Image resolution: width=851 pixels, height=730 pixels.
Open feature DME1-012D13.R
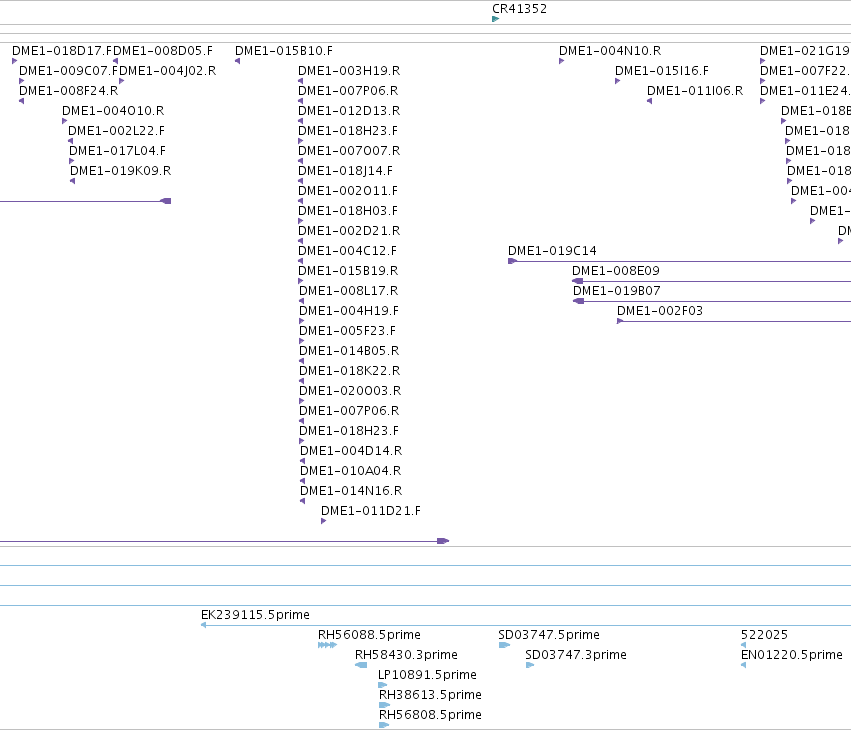pos(349,111)
